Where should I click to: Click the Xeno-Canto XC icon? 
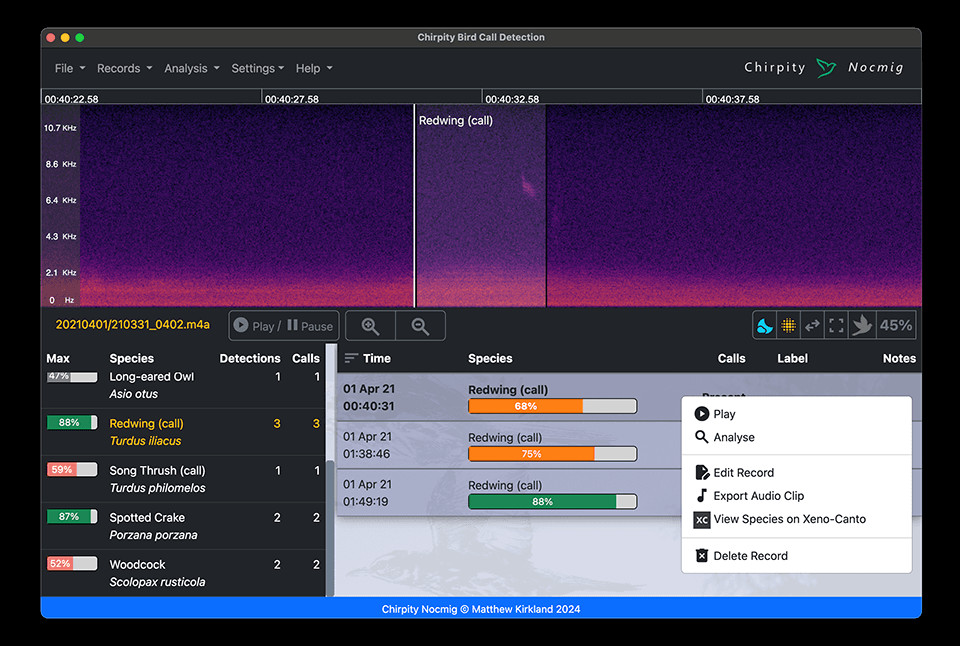702,520
